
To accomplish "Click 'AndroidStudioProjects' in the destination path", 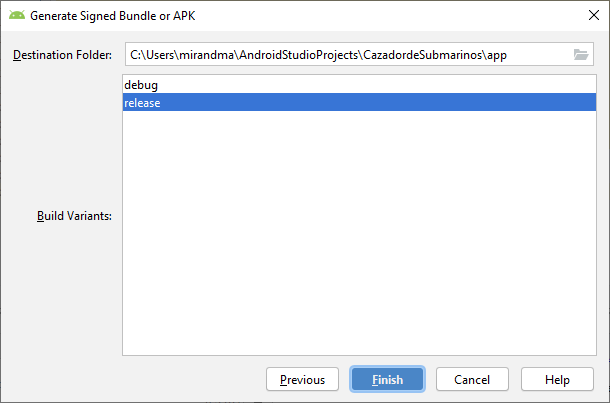I will 293,55.
